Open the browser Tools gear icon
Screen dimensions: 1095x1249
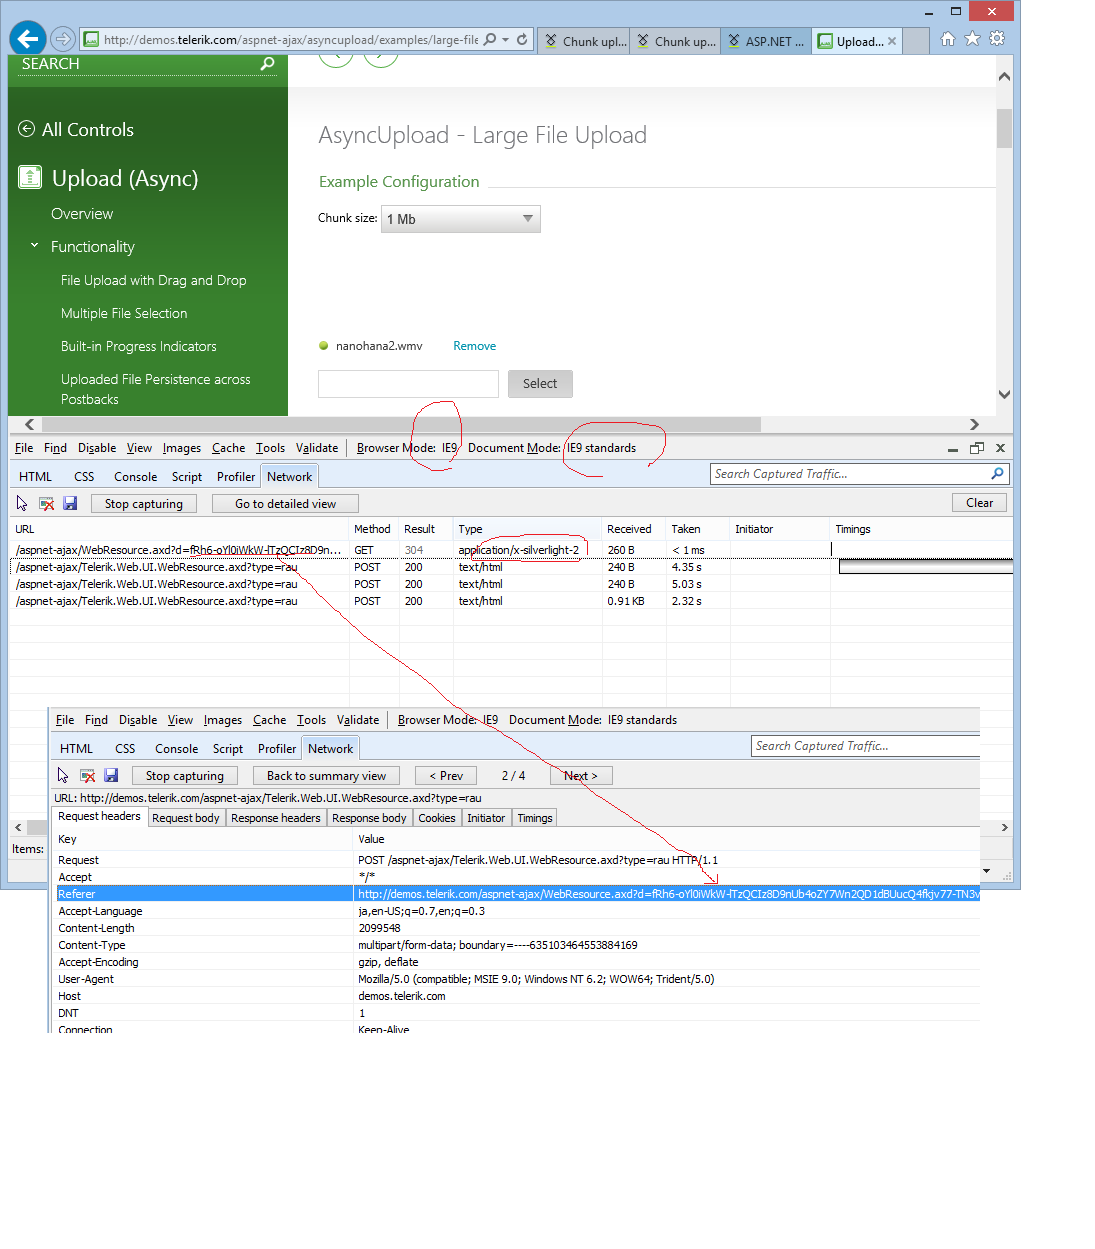(x=997, y=39)
